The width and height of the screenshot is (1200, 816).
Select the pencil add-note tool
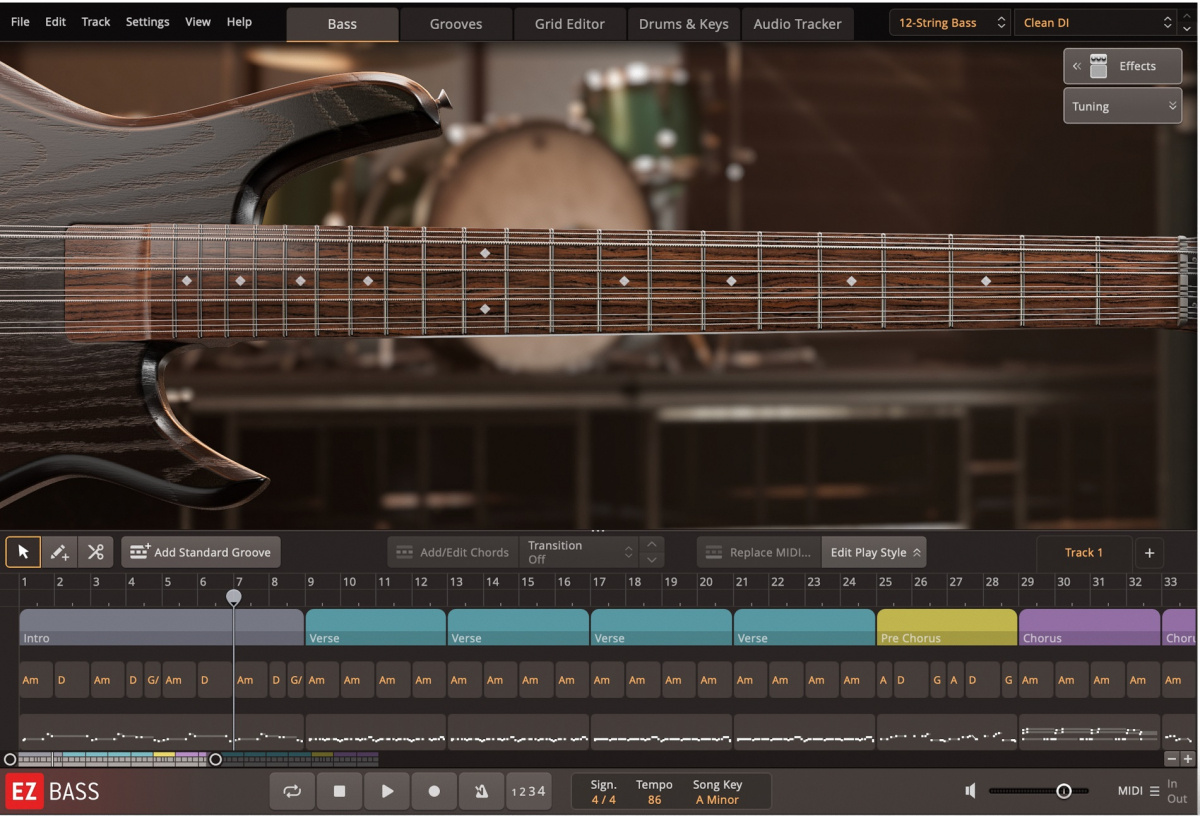click(x=59, y=551)
